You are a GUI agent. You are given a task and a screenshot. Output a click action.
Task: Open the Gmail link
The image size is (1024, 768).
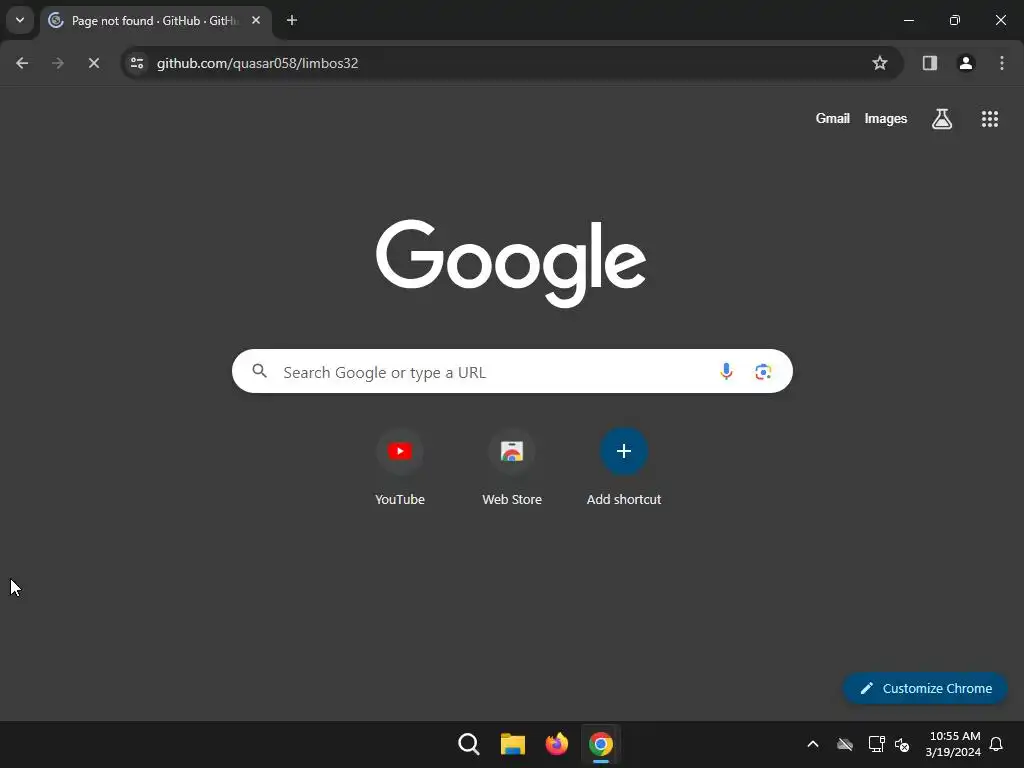(833, 118)
